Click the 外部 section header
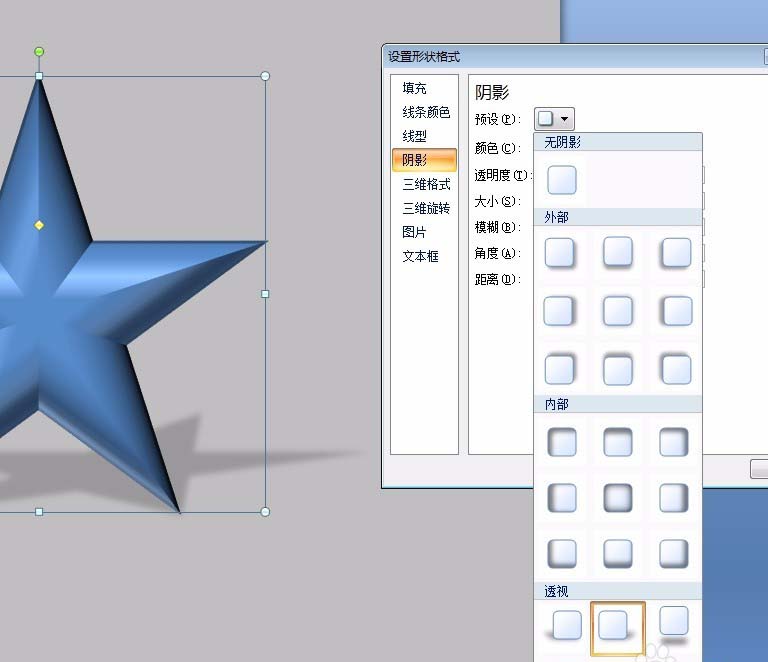The height and width of the screenshot is (662, 768). (618, 217)
